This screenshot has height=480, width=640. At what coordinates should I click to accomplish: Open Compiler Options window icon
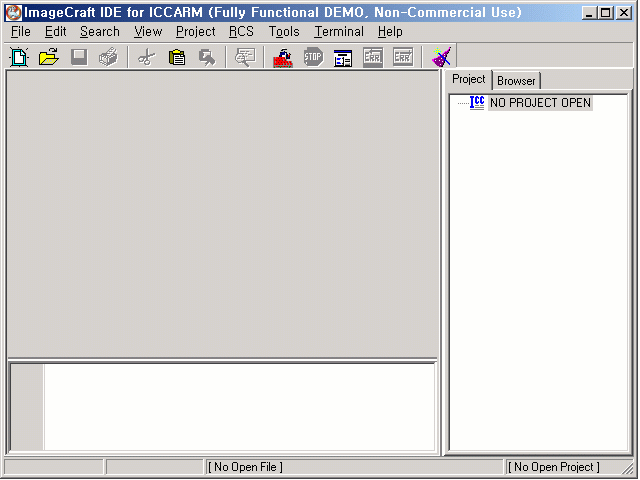point(343,58)
